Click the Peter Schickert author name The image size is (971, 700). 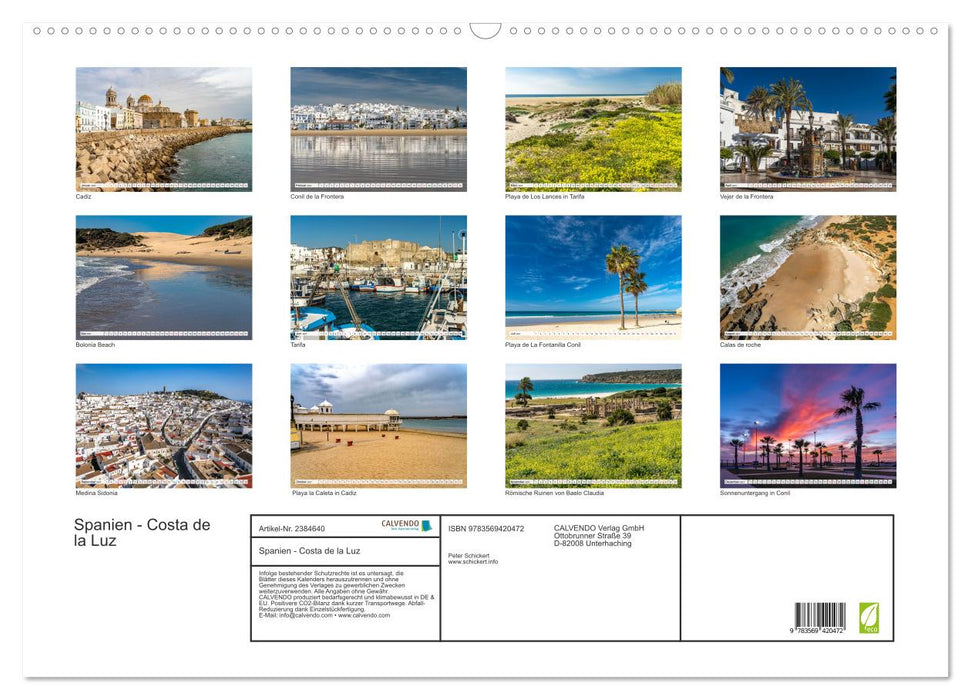(x=469, y=556)
